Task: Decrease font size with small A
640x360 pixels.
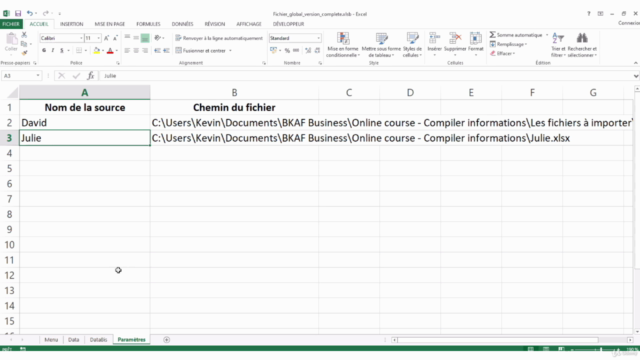Action: click(x=115, y=38)
